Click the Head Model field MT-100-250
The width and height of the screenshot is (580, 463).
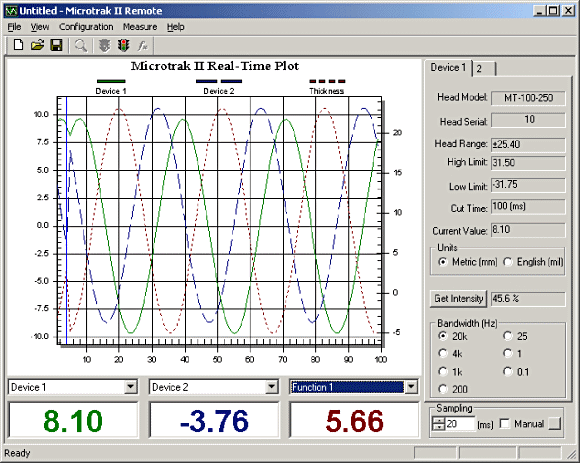click(528, 98)
